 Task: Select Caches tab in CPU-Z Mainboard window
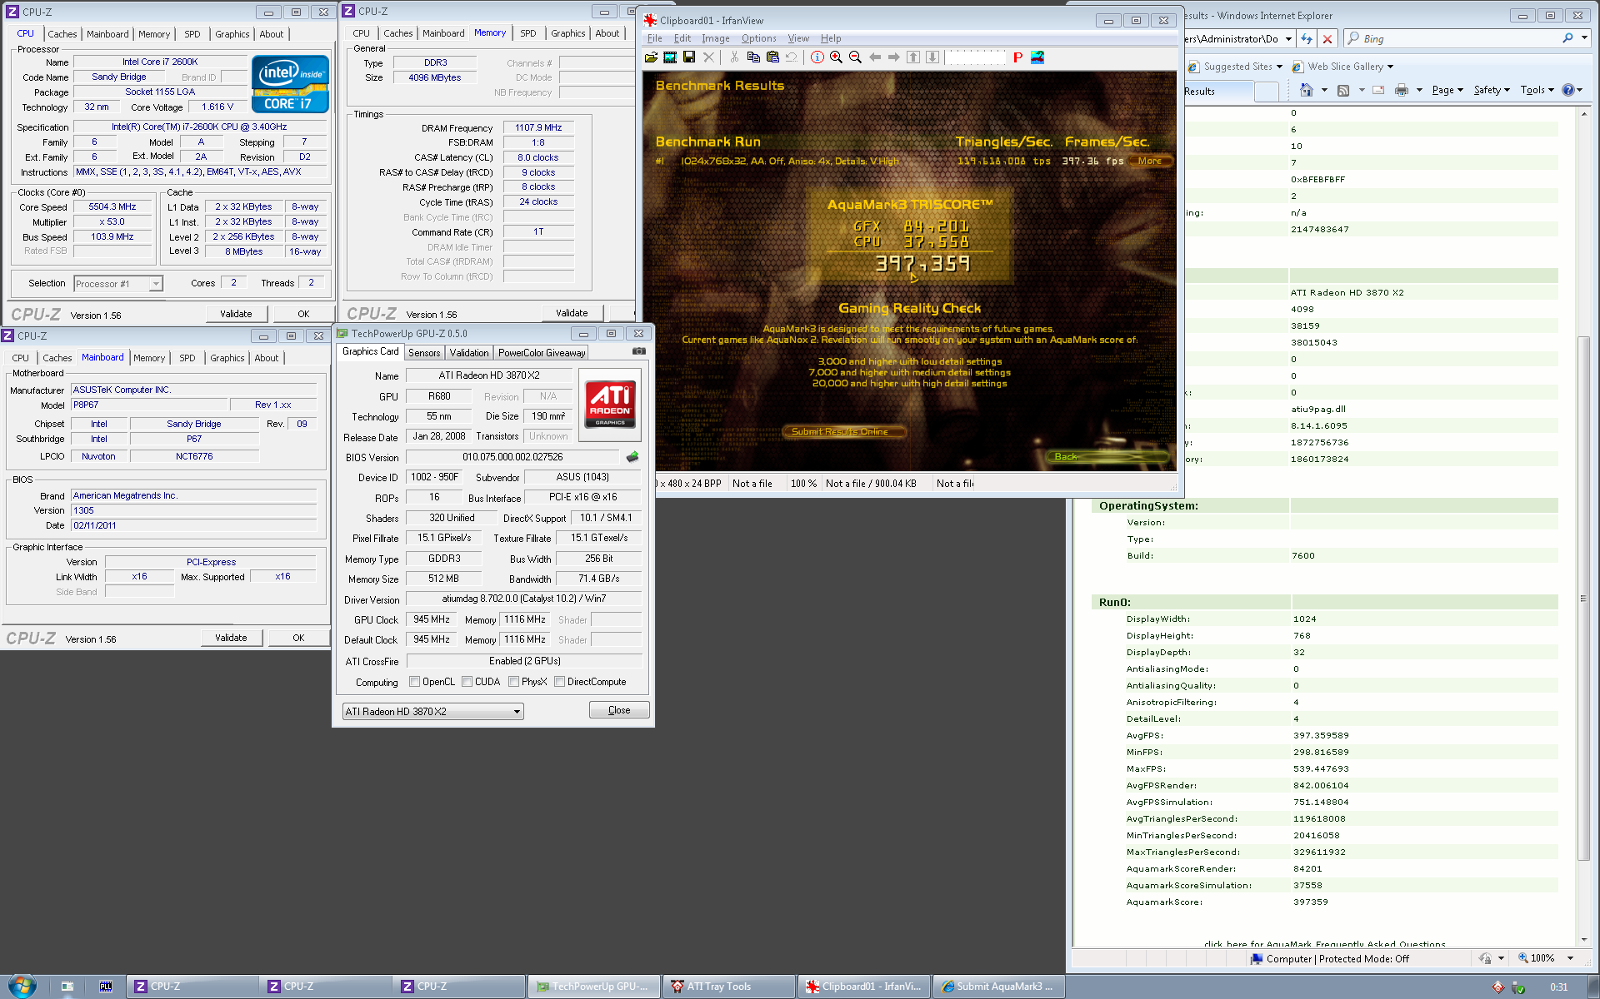[x=57, y=358]
